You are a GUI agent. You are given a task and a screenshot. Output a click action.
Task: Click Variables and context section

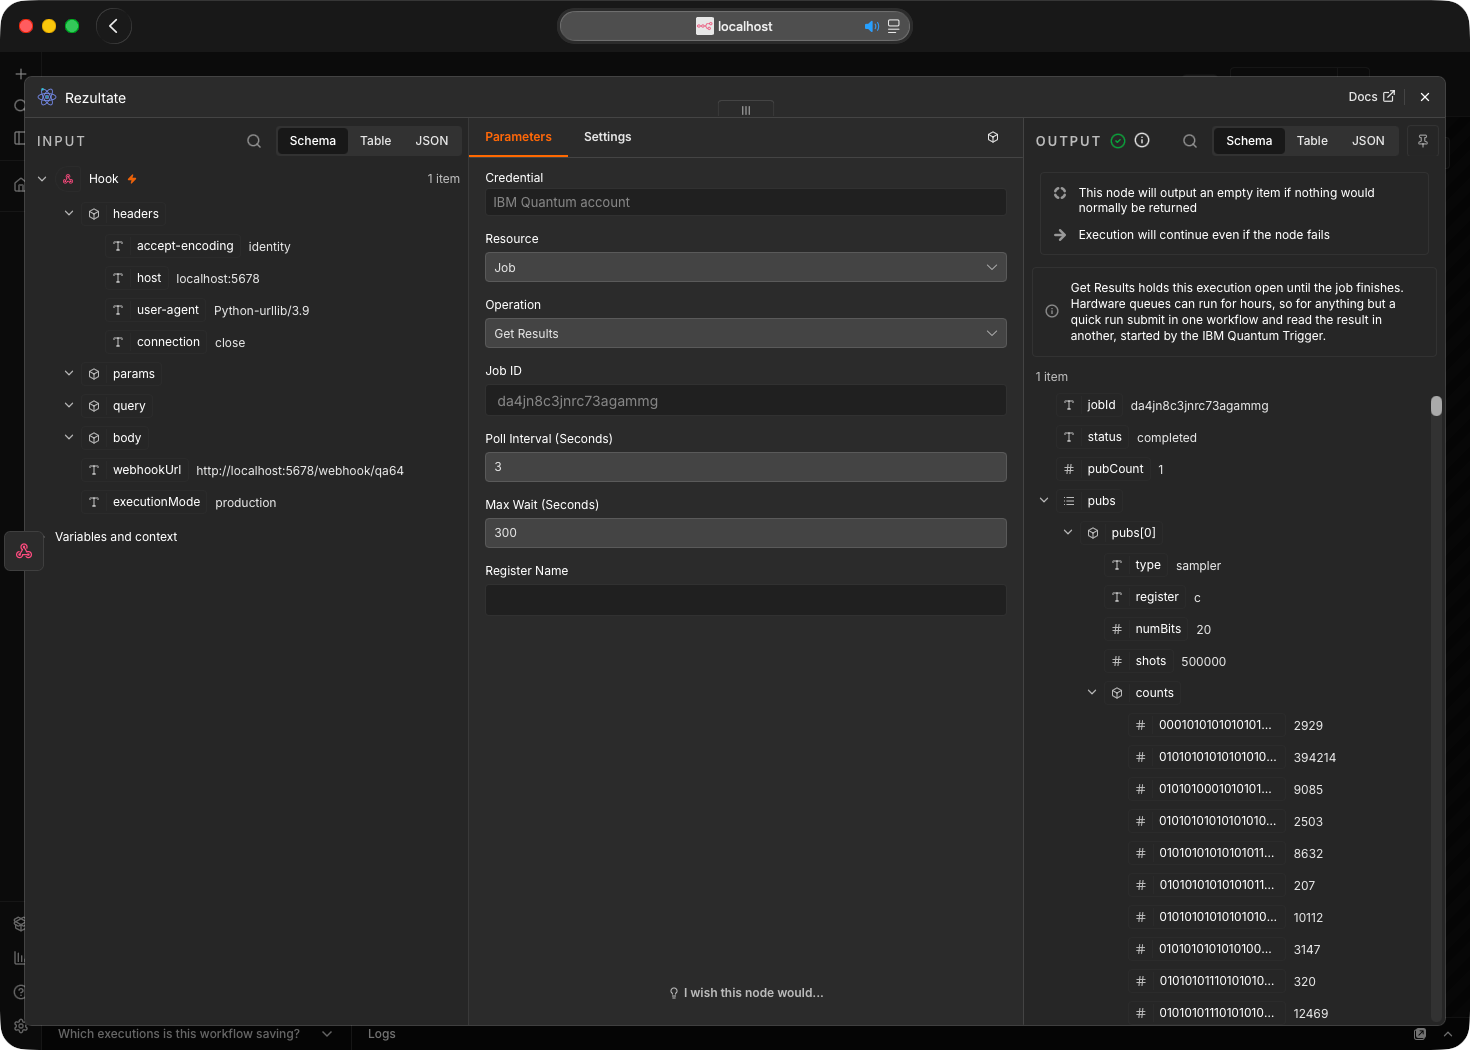pyautogui.click(x=116, y=537)
